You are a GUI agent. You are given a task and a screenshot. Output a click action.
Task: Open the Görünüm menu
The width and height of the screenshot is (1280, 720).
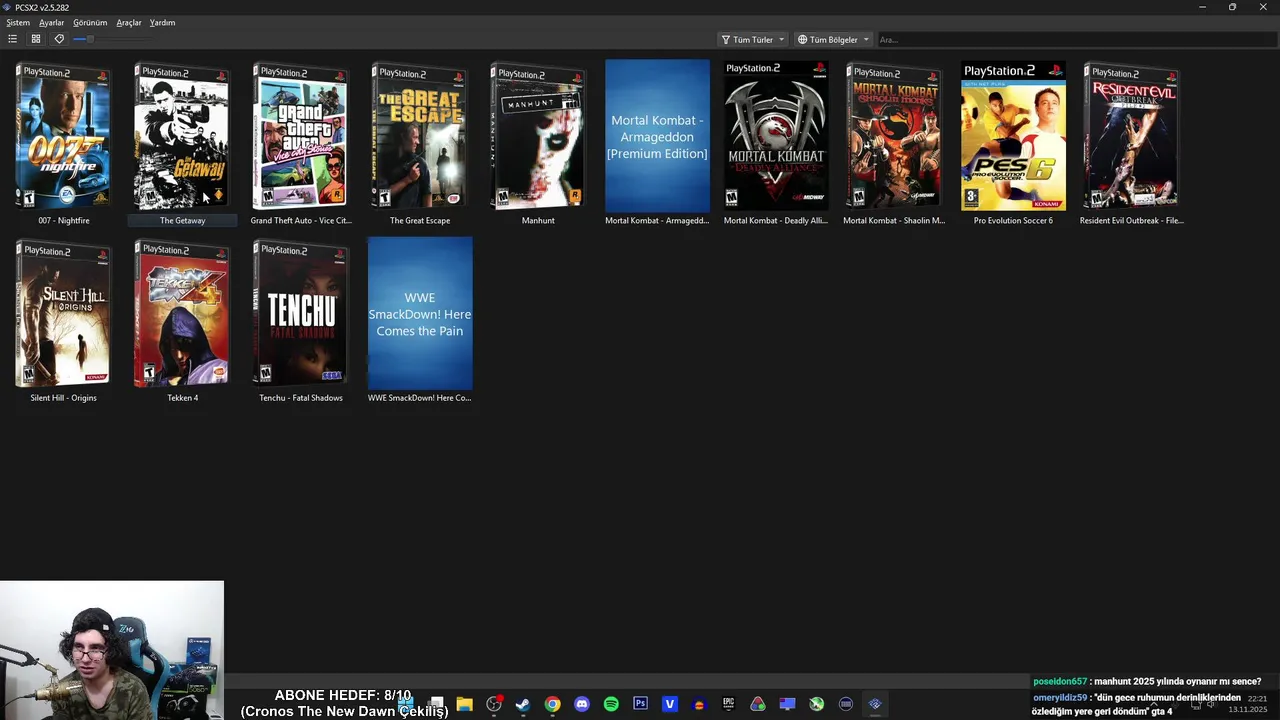(90, 22)
